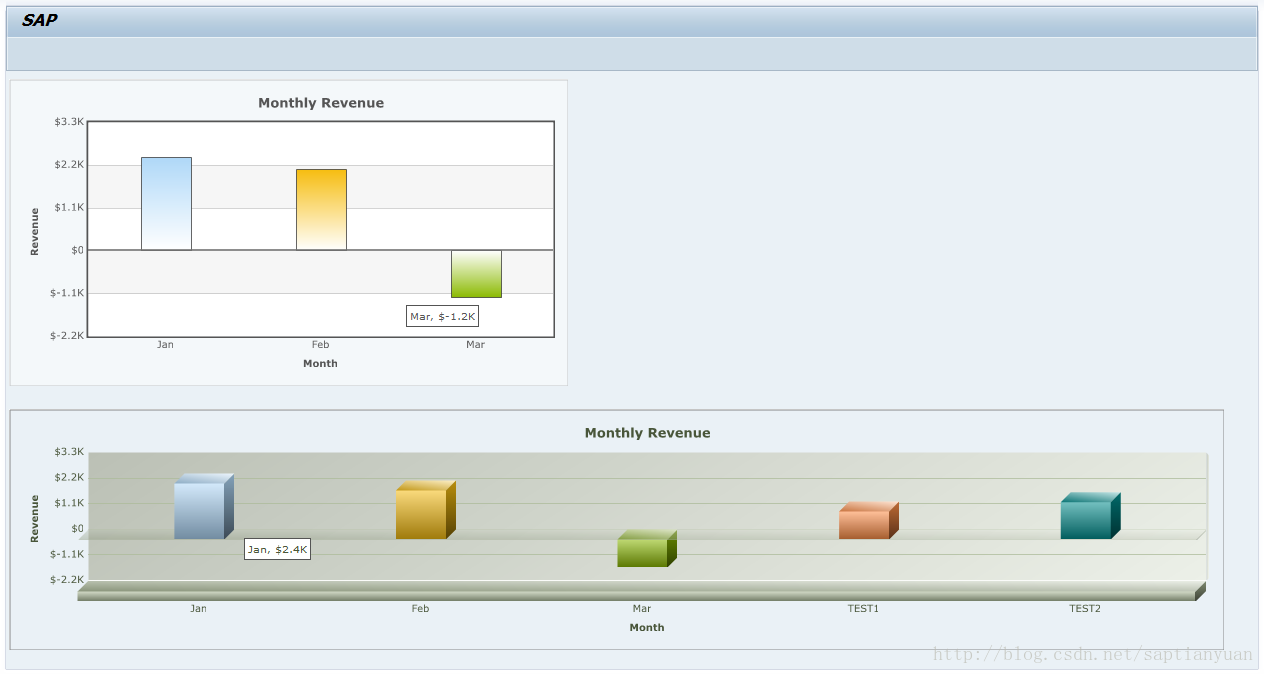
Task: Click the Jan label under bottom chart
Action: 199,608
